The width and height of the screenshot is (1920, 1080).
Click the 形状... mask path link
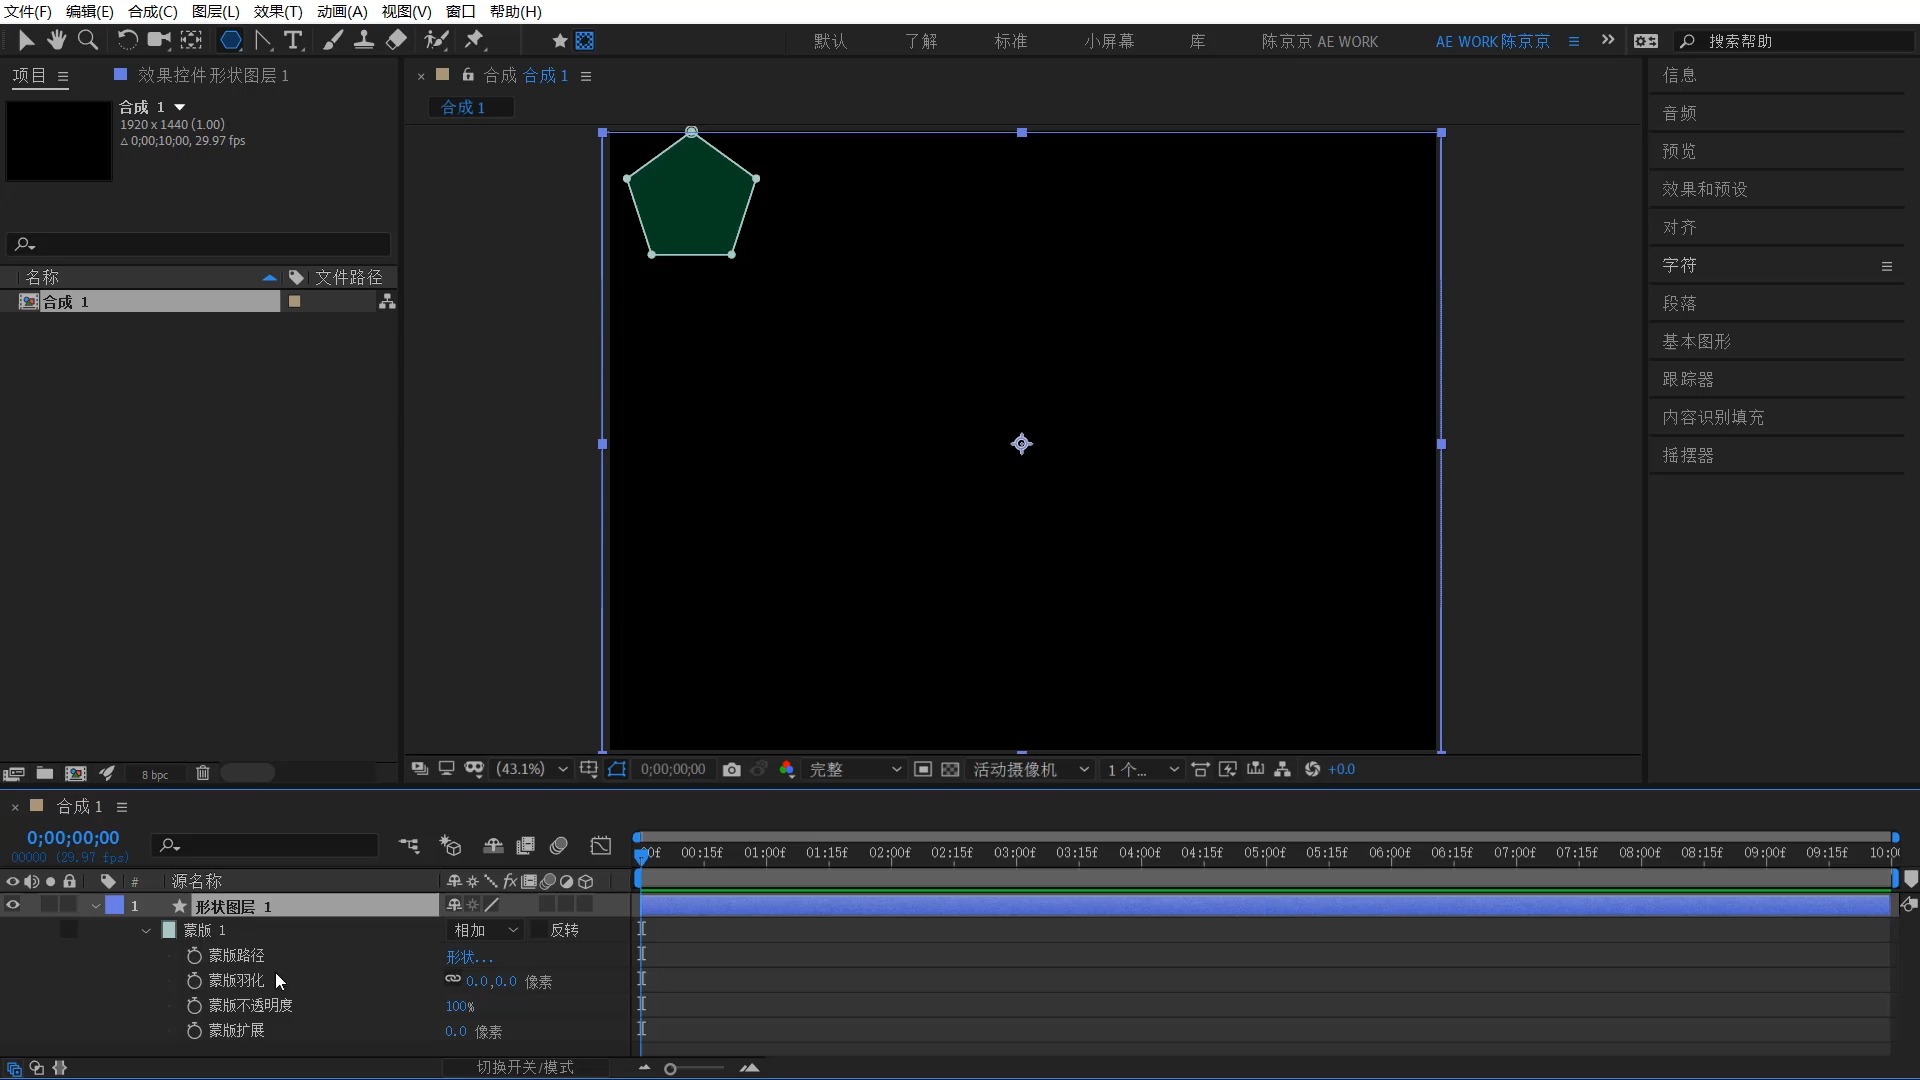point(469,957)
